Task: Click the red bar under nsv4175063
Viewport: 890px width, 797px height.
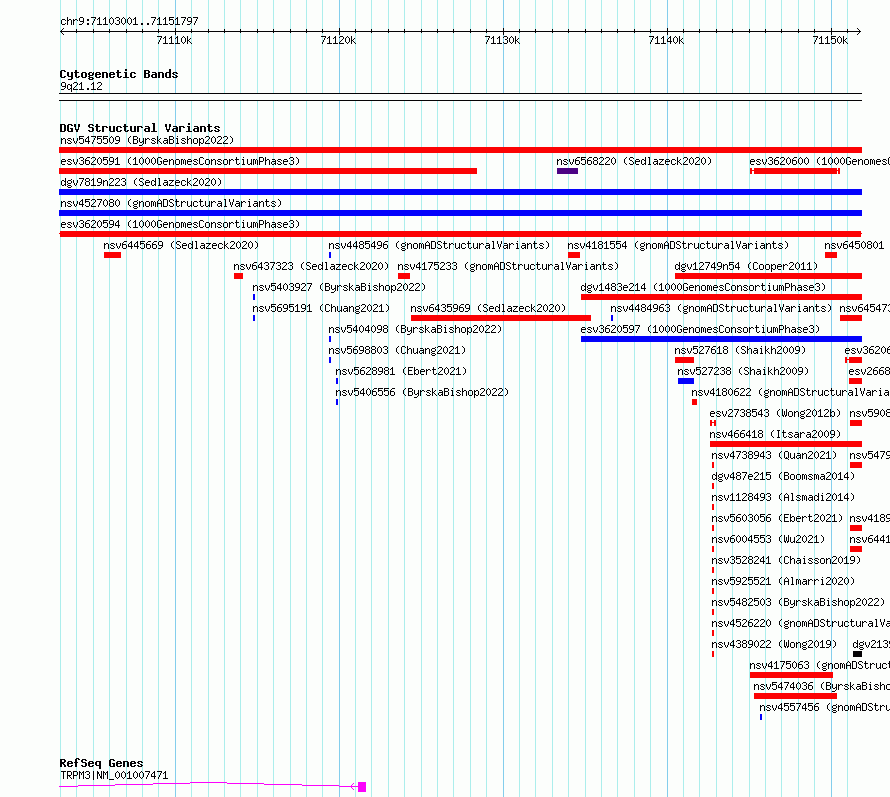Action: pyautogui.click(x=791, y=675)
